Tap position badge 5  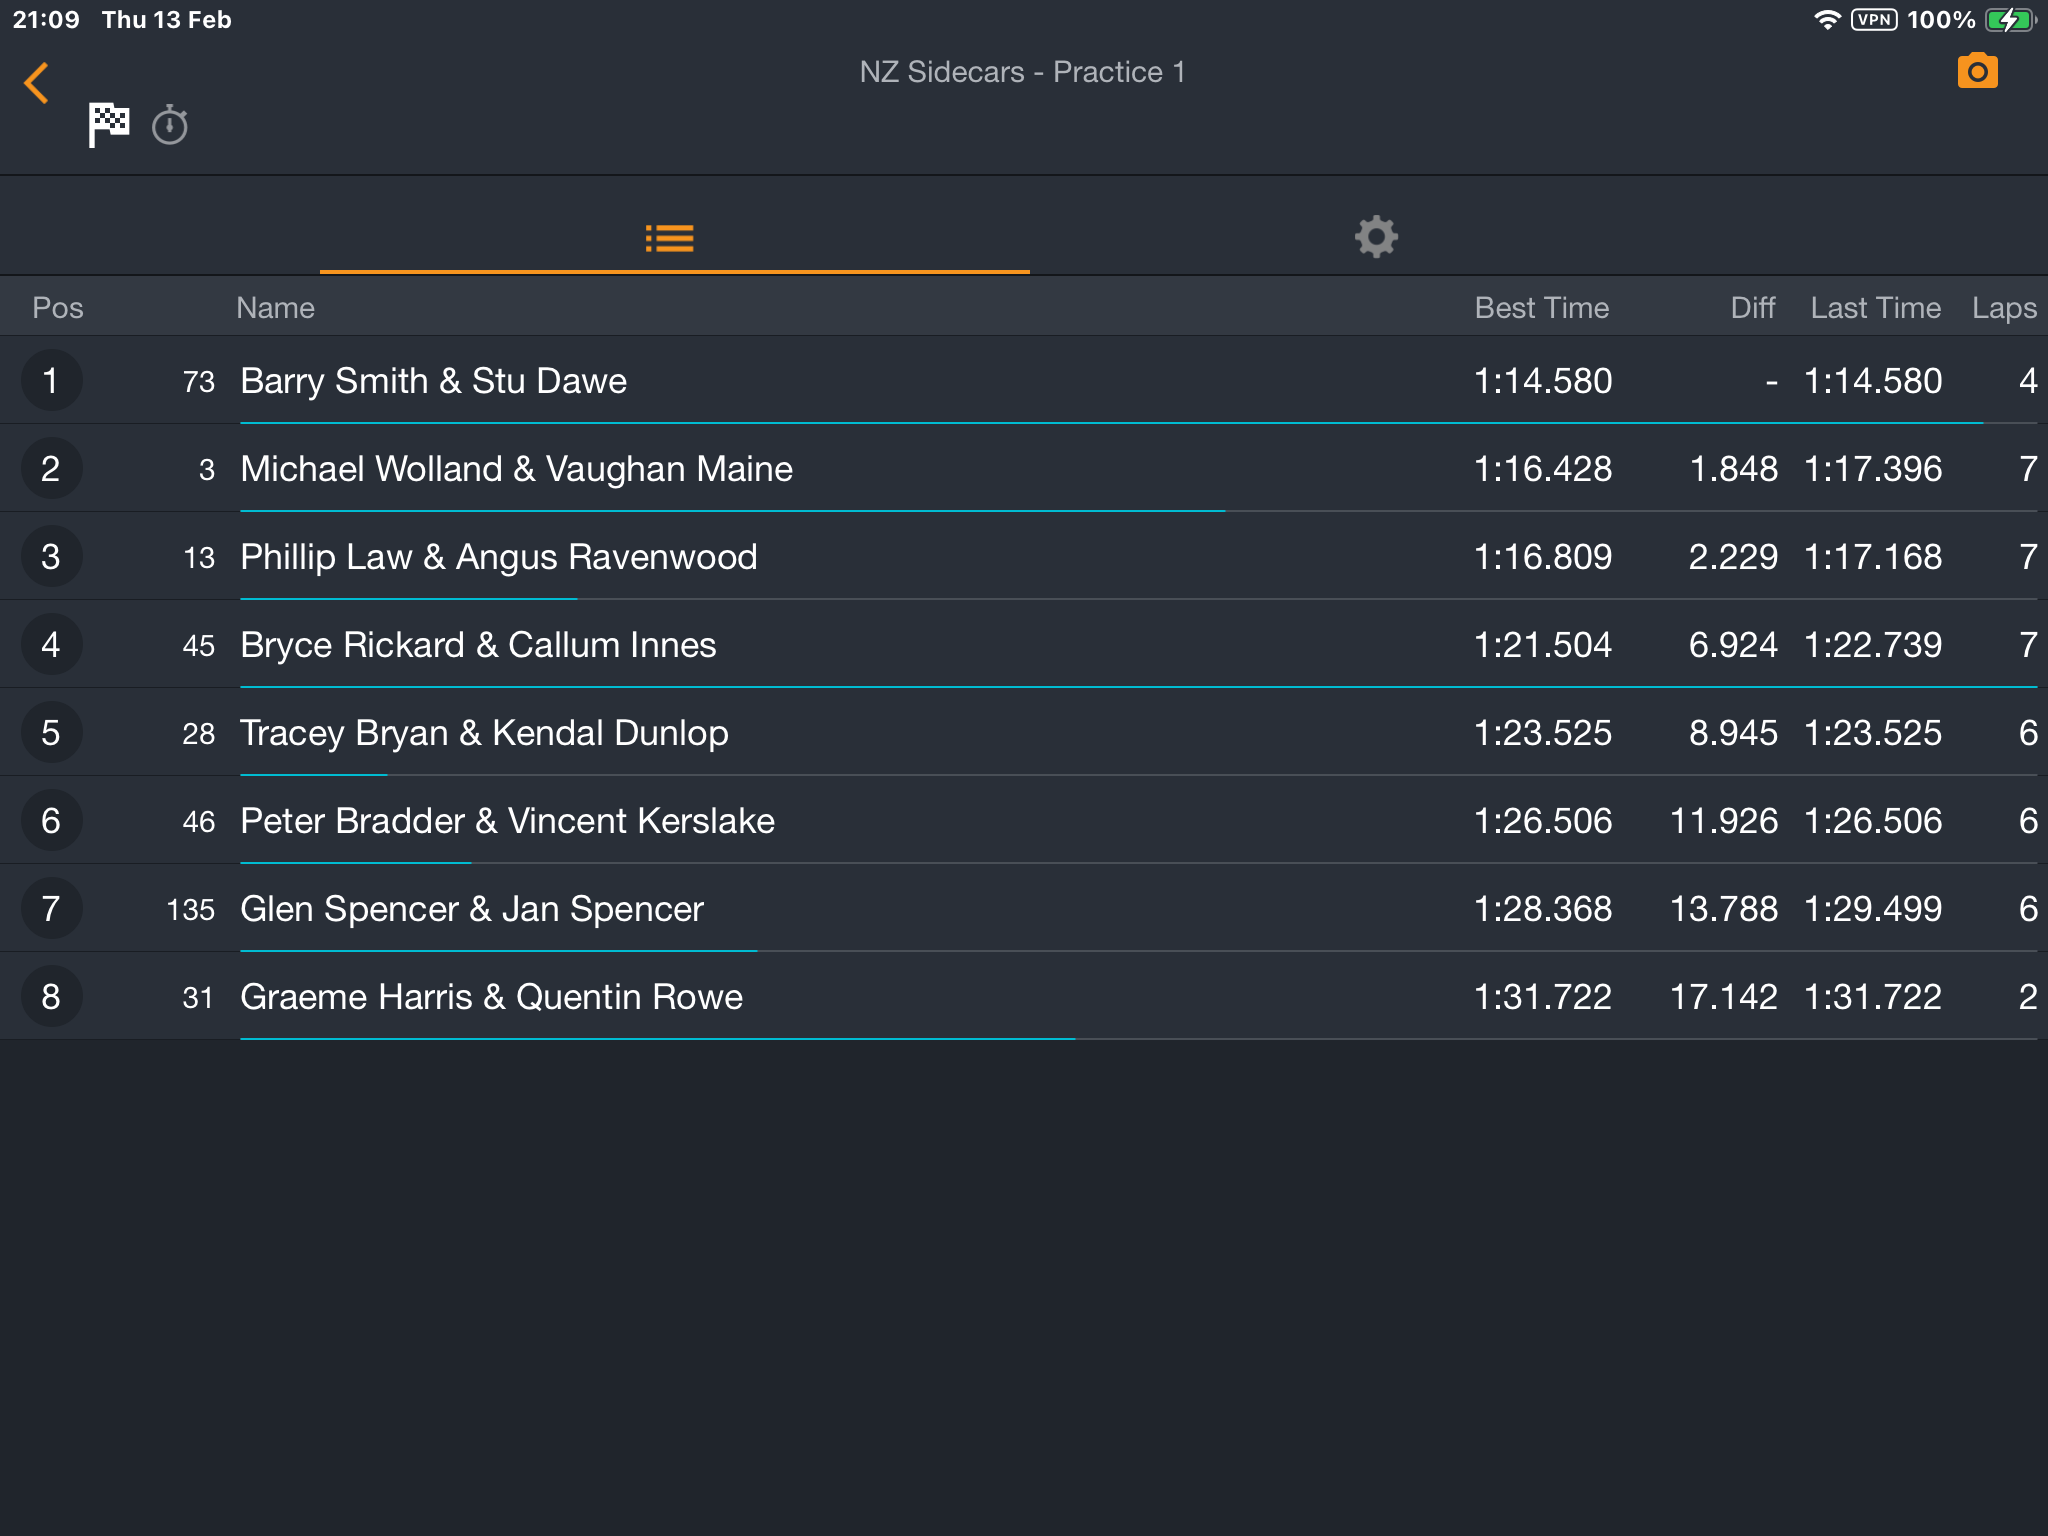pos(51,732)
